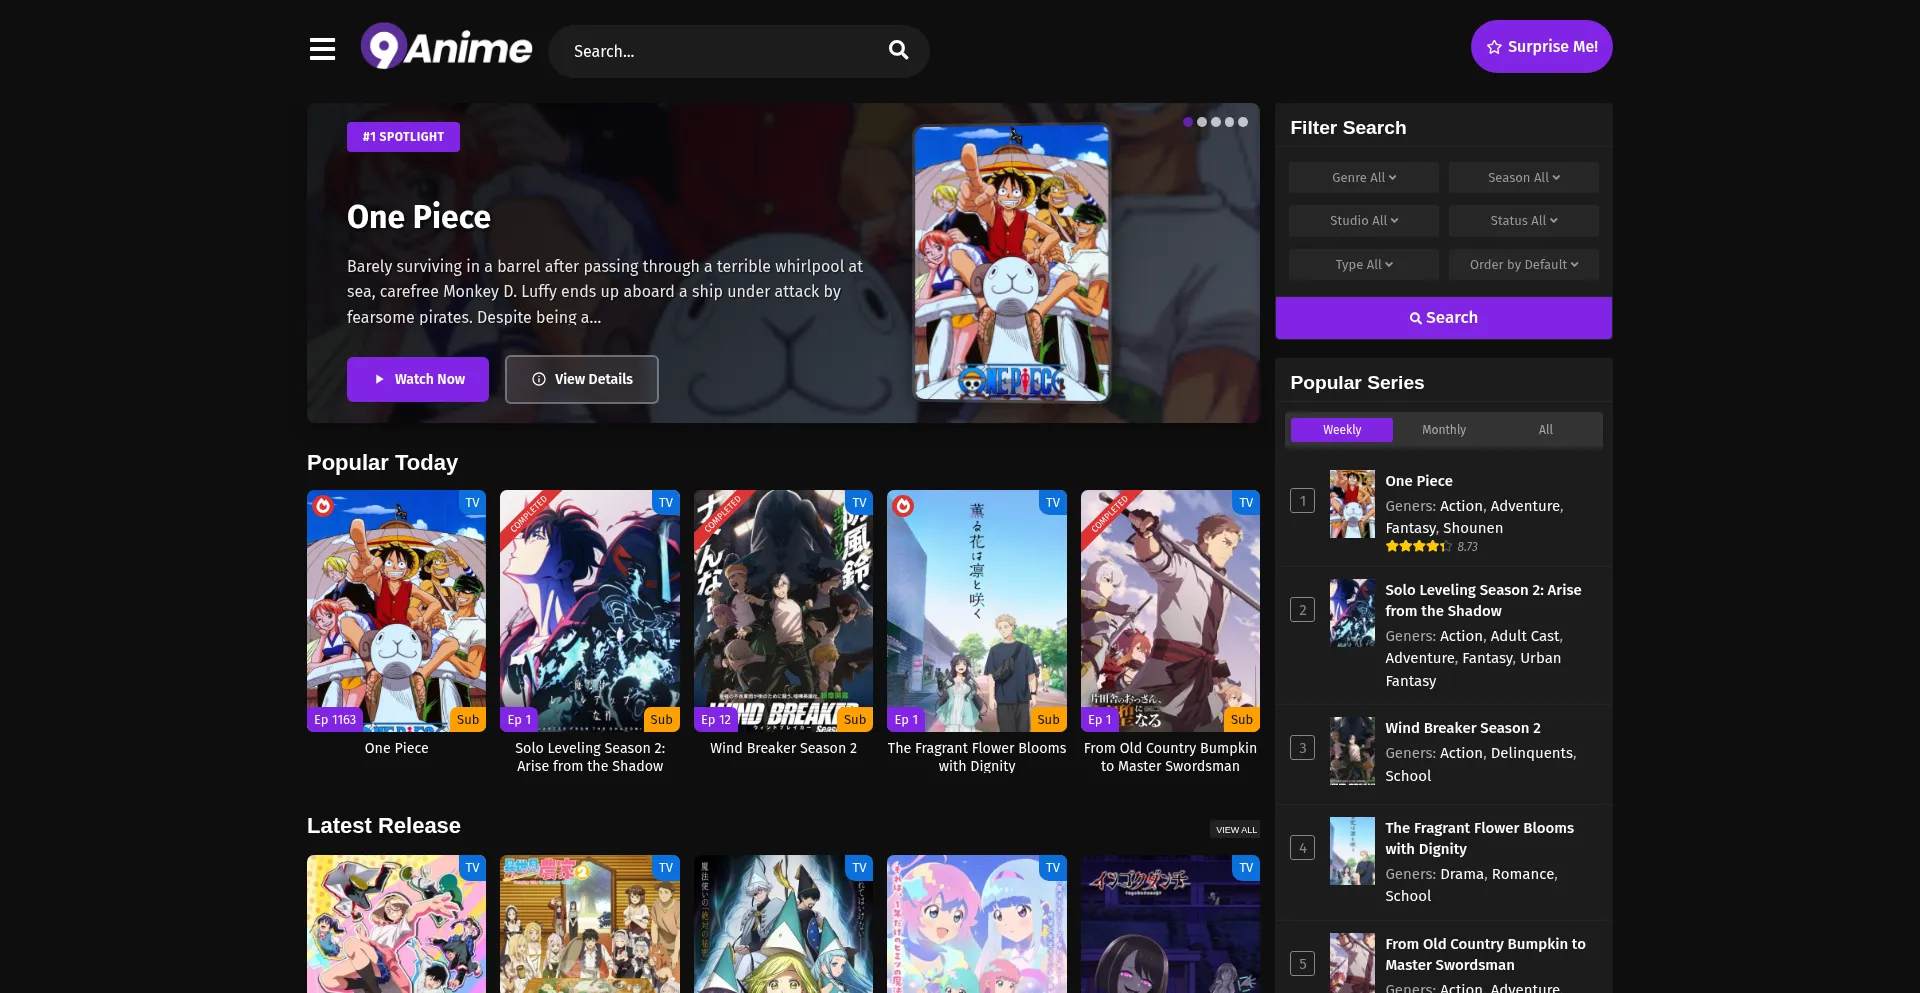
Task: Click the Completed ribbon on Solo Leveling card
Action: click(529, 514)
